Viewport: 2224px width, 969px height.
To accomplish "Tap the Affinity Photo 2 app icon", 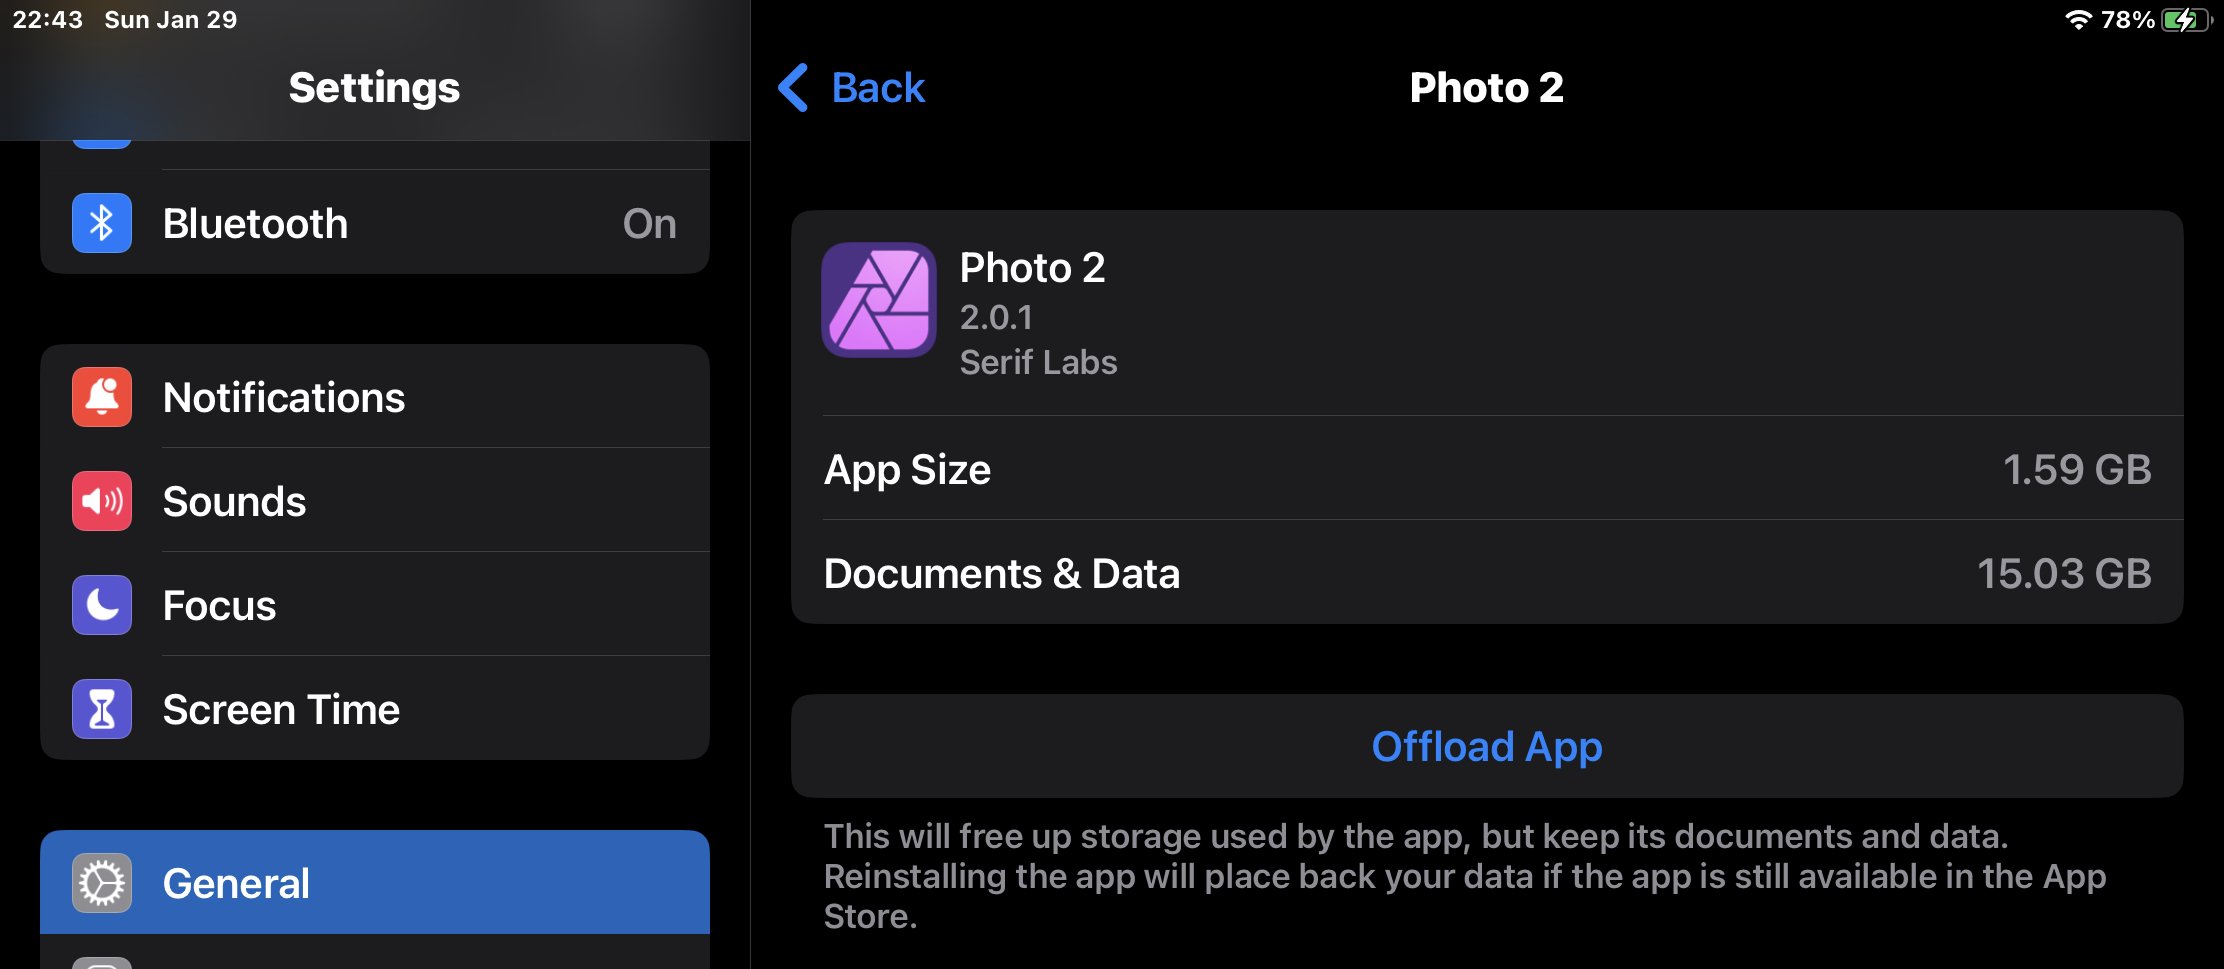I will [x=879, y=300].
